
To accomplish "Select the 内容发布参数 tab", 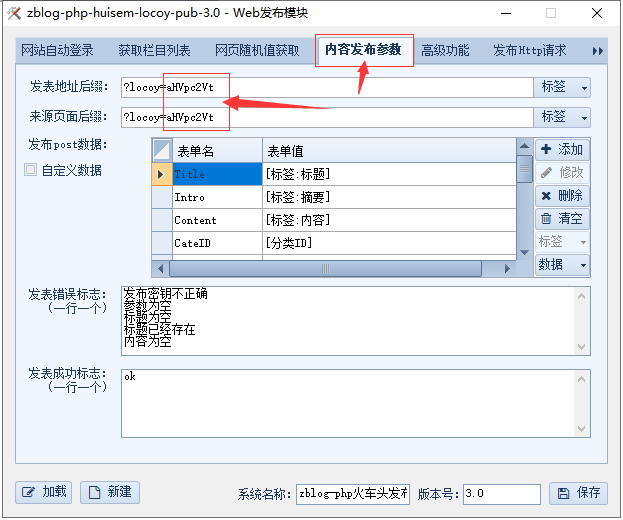I will click(x=363, y=50).
